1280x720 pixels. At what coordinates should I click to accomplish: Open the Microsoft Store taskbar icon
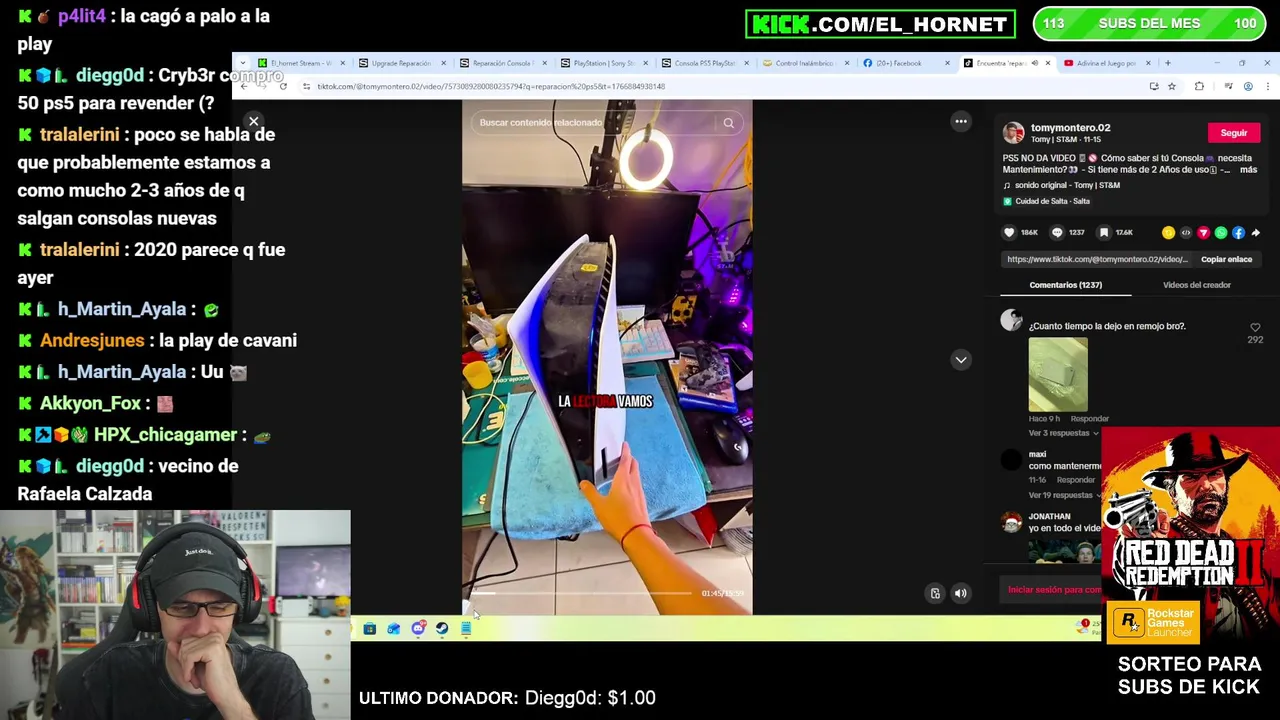click(369, 629)
